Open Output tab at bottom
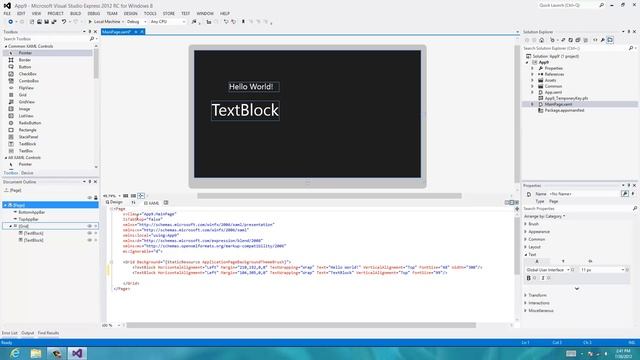Screen dimensions: 640x360 [x=28, y=333]
